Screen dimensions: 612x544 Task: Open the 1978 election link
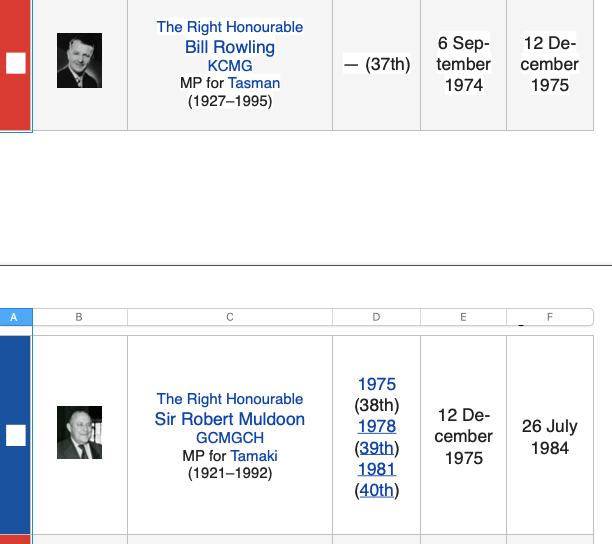coord(377,427)
